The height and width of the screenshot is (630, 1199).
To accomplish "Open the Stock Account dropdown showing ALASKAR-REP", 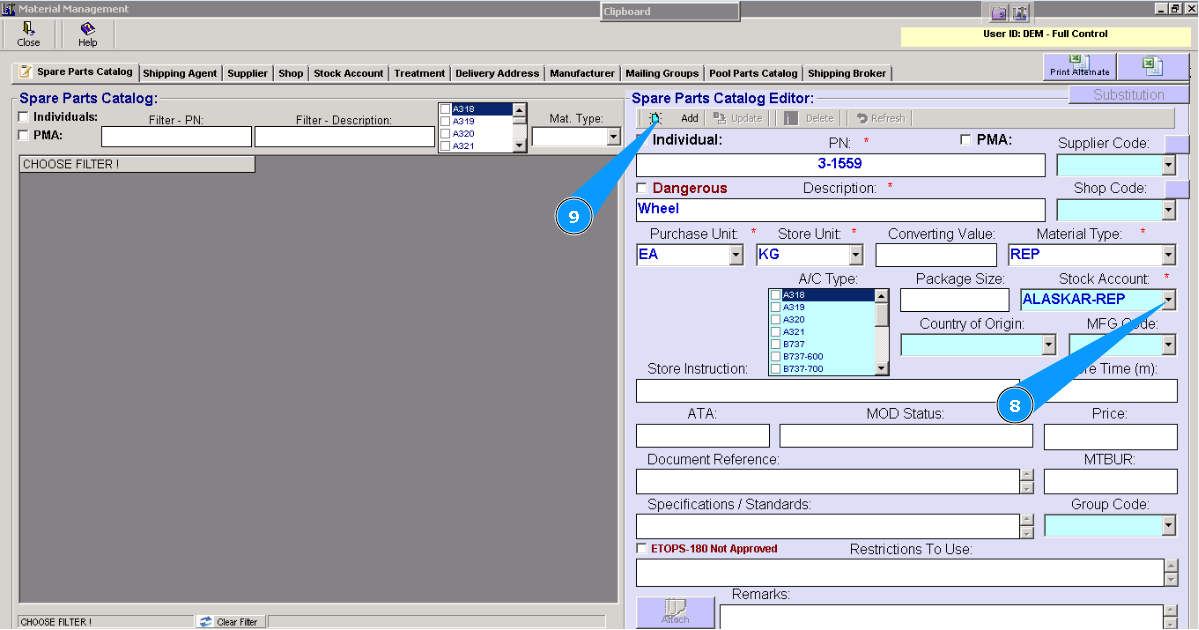I will pos(1168,300).
